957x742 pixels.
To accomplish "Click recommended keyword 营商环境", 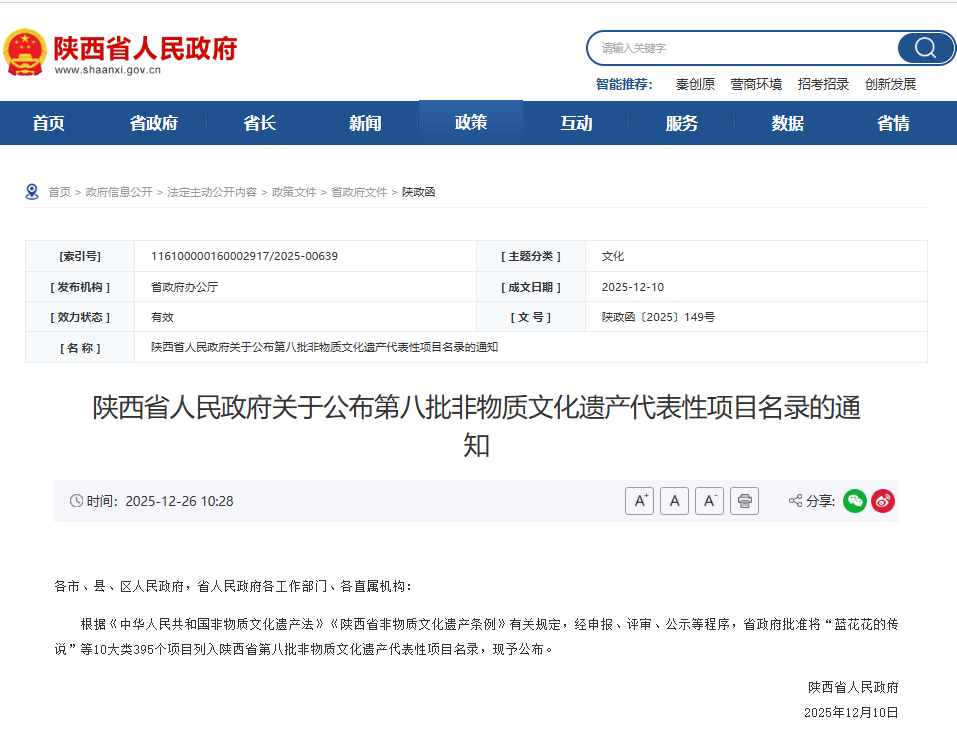I will click(x=756, y=84).
